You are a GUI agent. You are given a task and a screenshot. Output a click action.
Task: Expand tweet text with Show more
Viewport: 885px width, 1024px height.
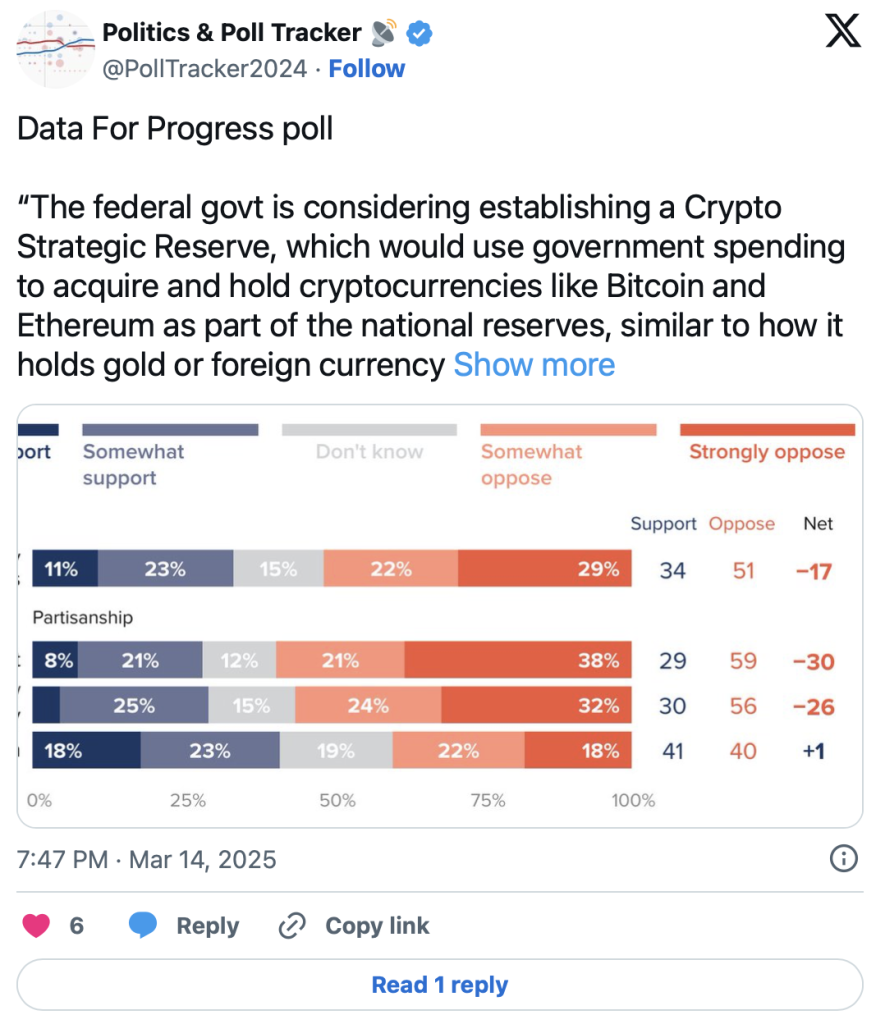pyautogui.click(x=534, y=365)
